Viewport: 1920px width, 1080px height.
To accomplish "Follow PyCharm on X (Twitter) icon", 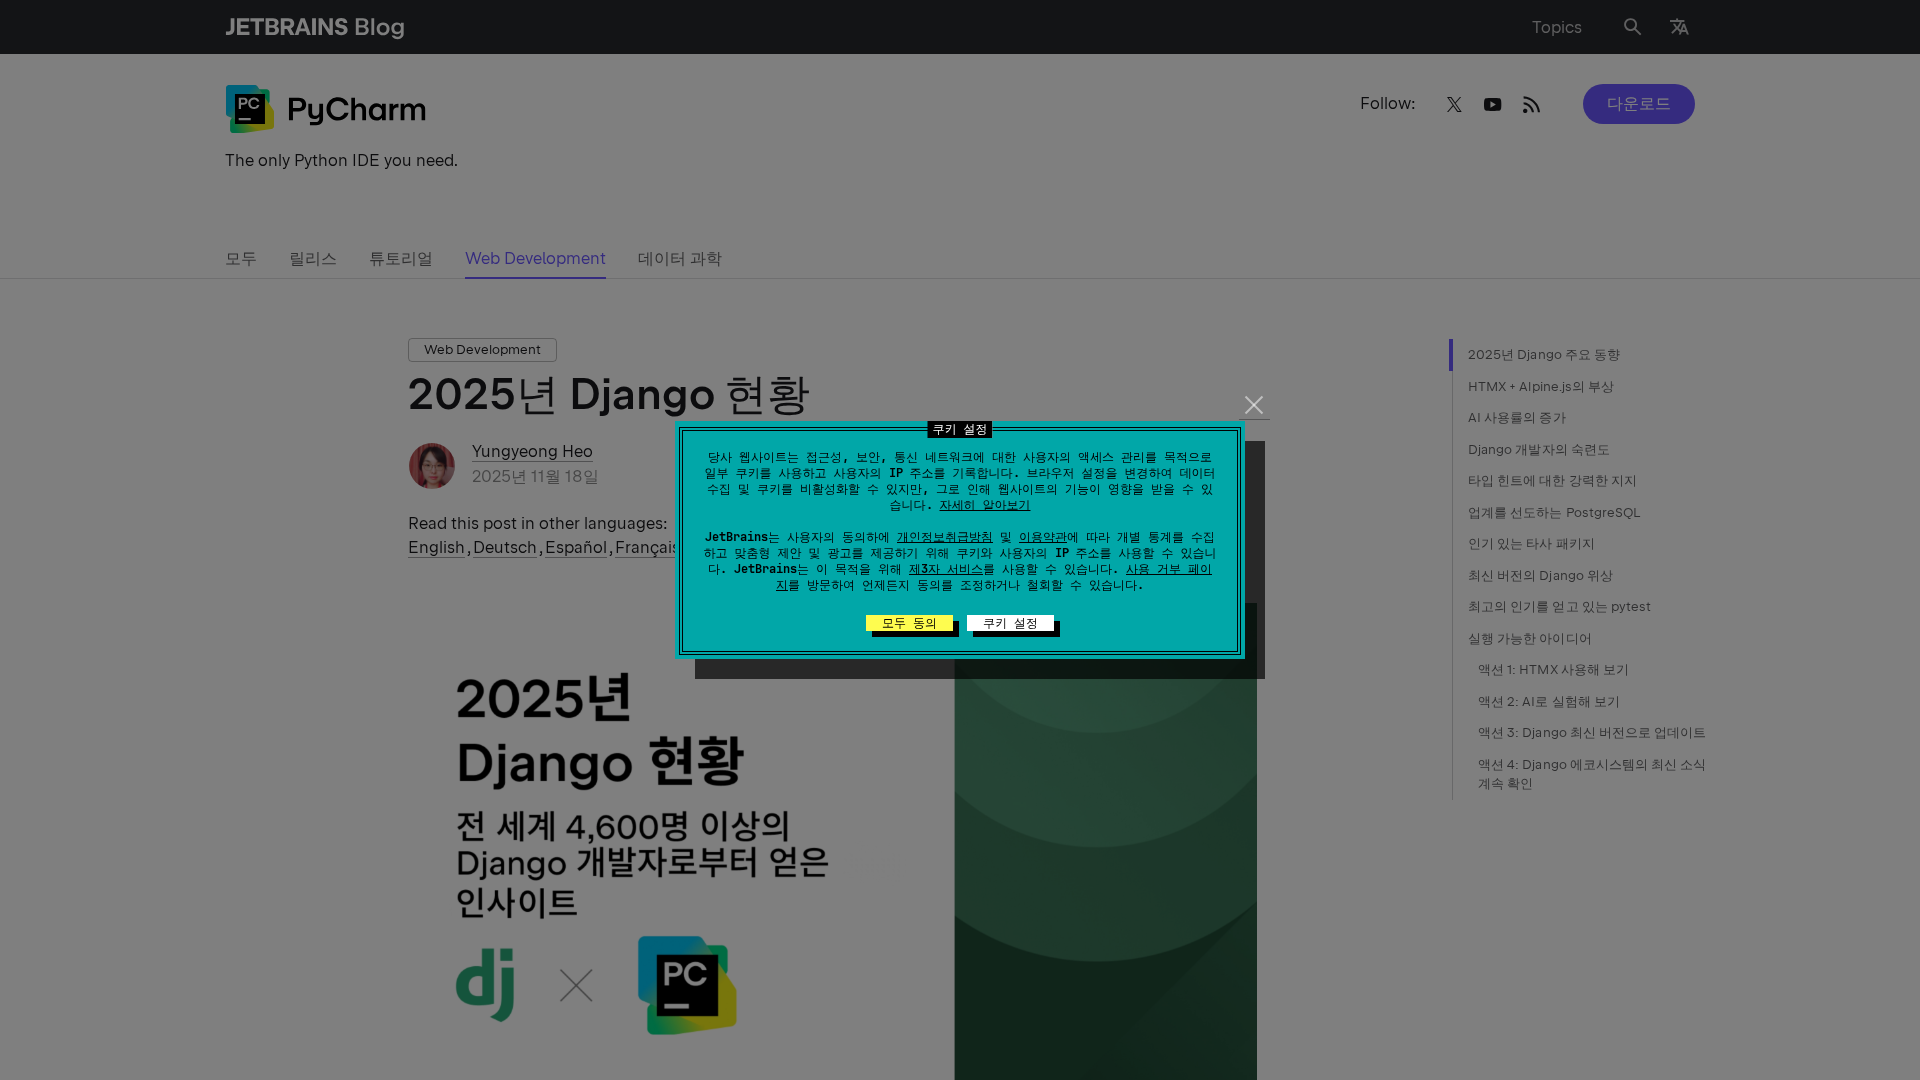I will (1454, 105).
